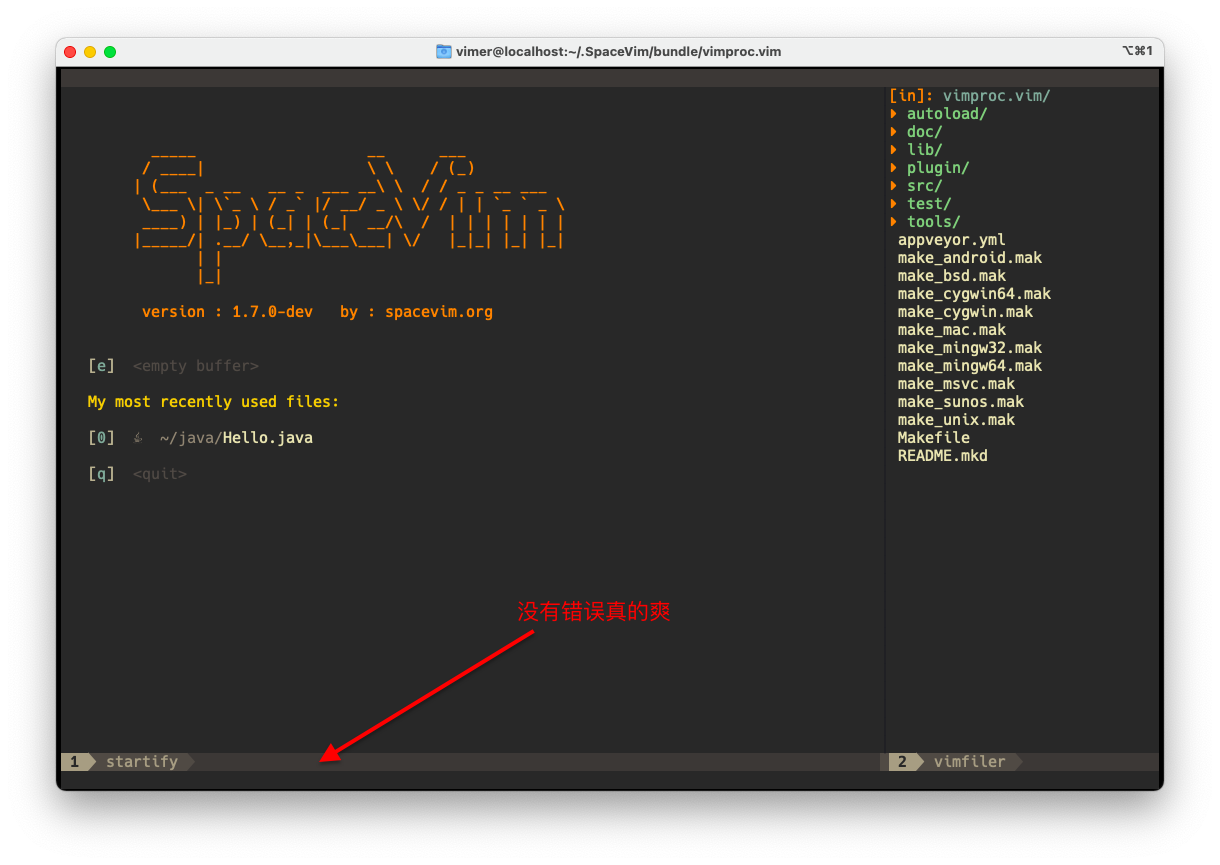Open the doc/ directory name
1220x865 pixels.
point(925,132)
